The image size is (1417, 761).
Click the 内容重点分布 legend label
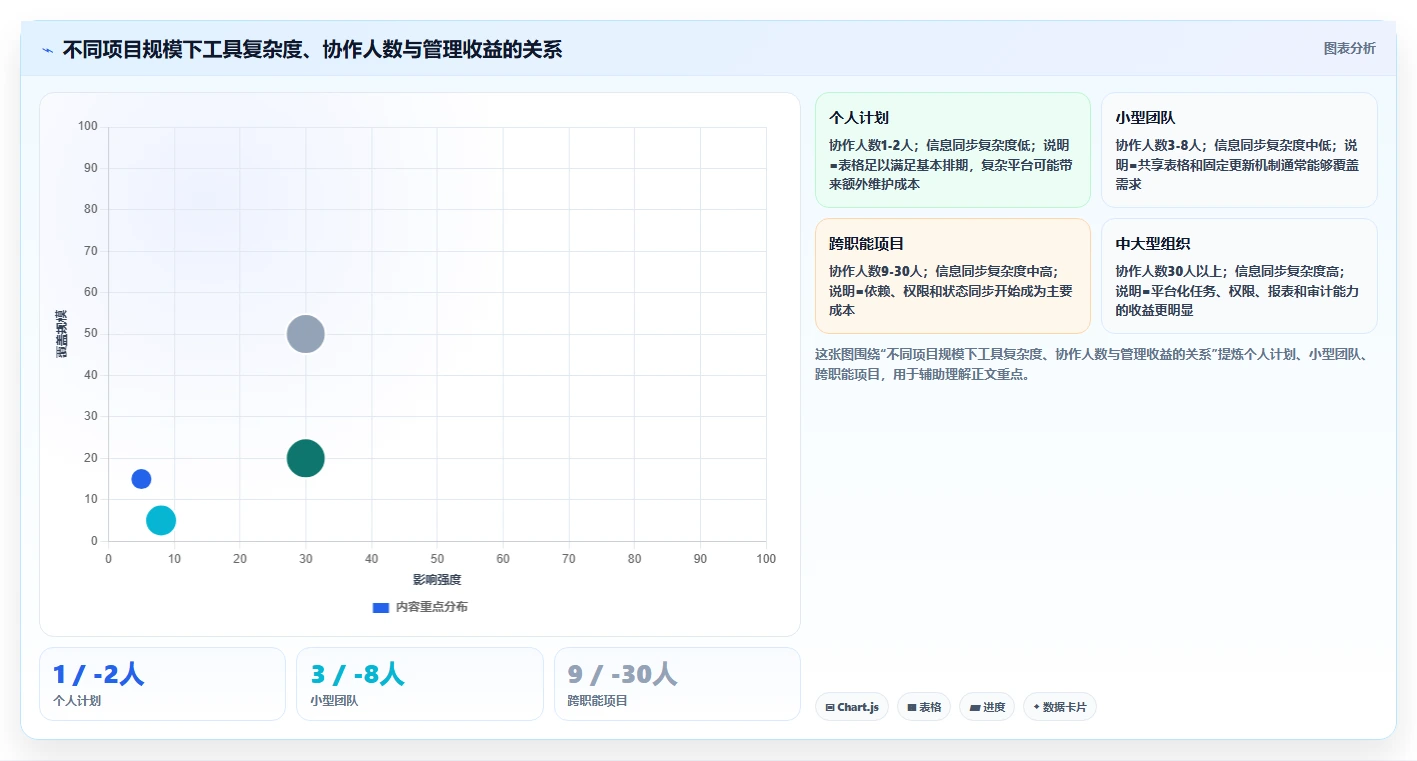[431, 607]
